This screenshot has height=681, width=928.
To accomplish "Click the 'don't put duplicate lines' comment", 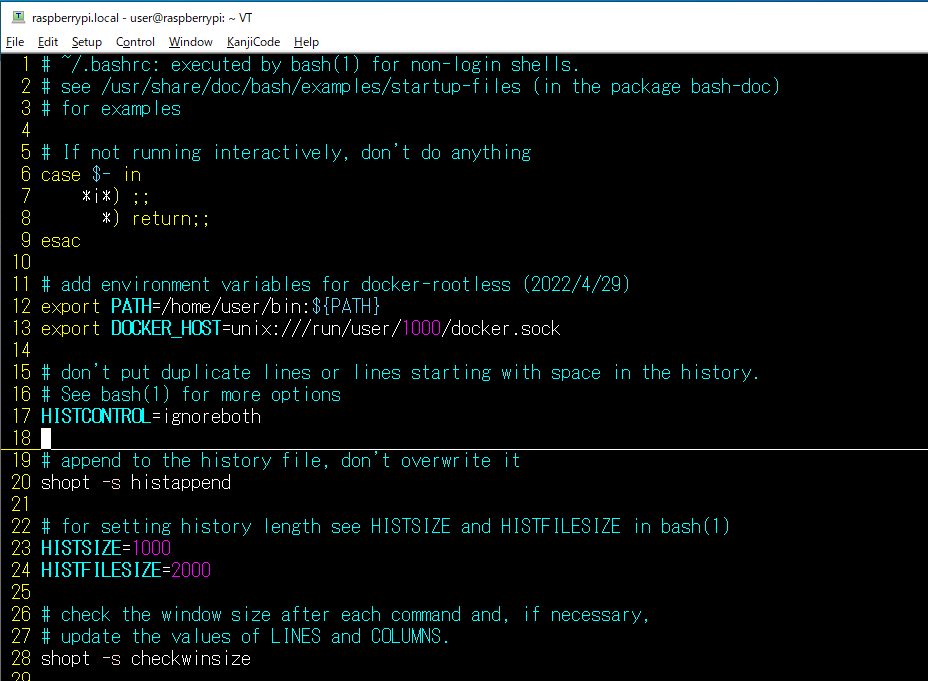I will click(x=400, y=373).
